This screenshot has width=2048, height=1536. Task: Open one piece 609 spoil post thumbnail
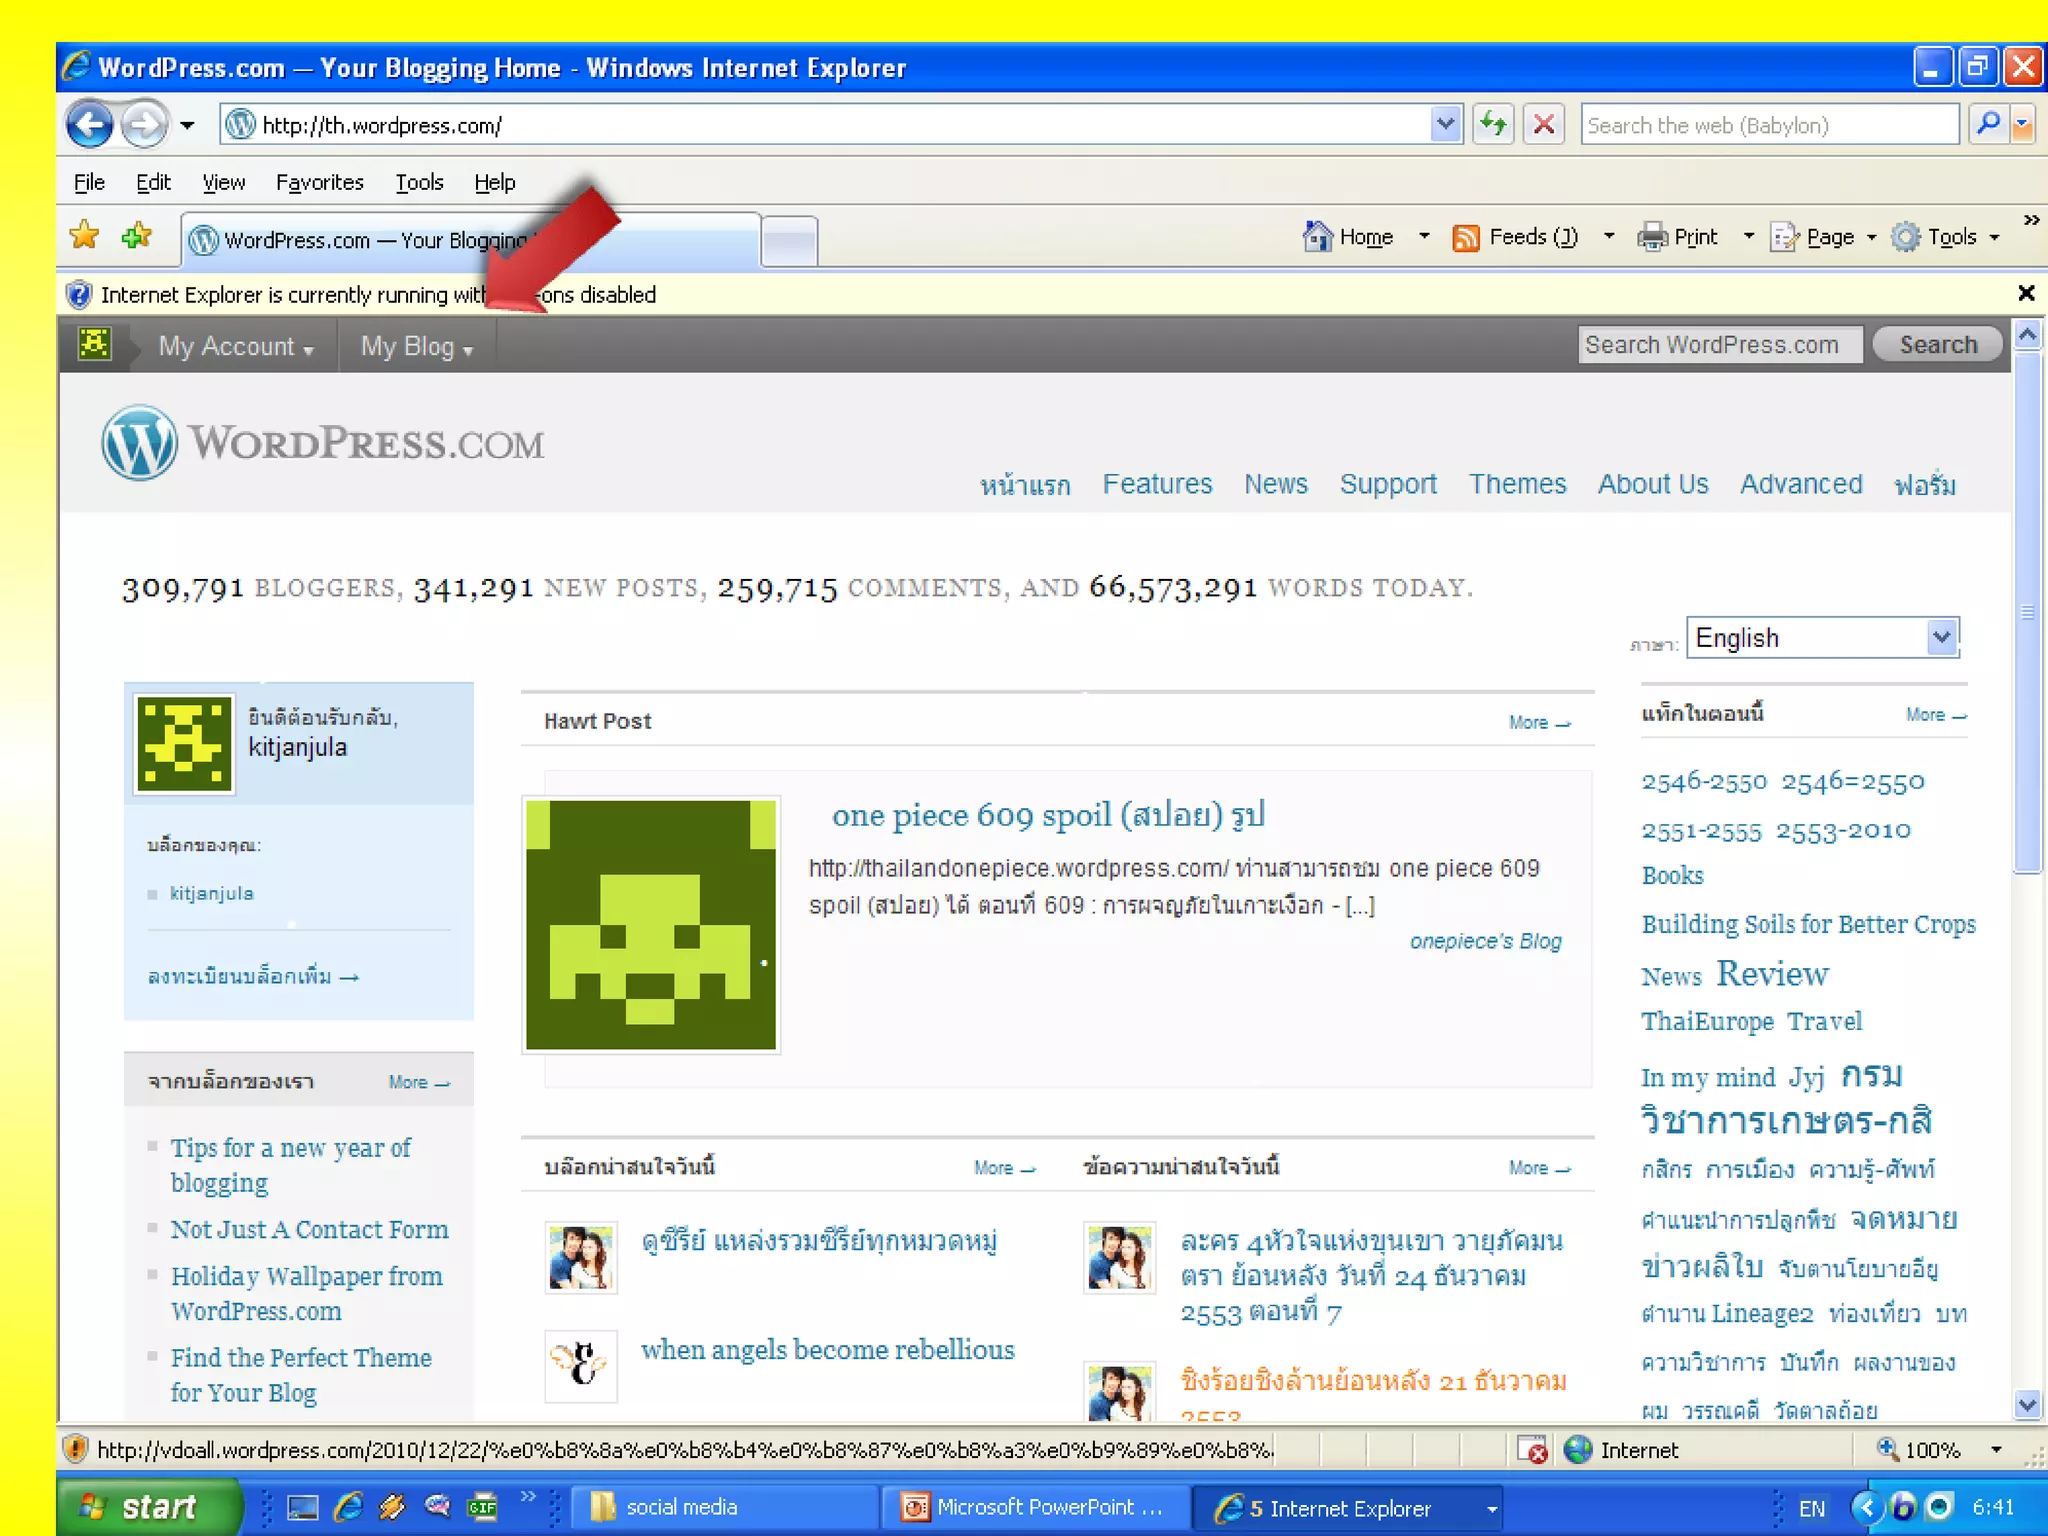[651, 925]
